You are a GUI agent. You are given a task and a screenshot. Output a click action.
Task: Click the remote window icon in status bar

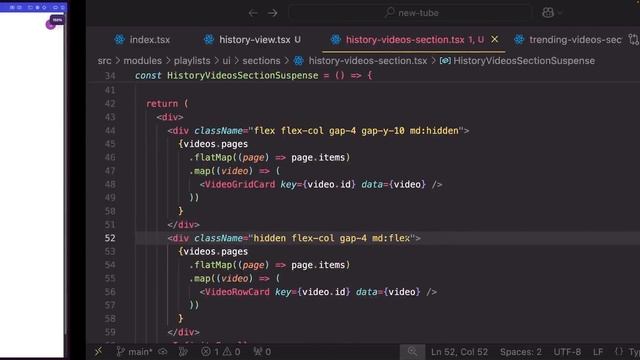pos(98,351)
